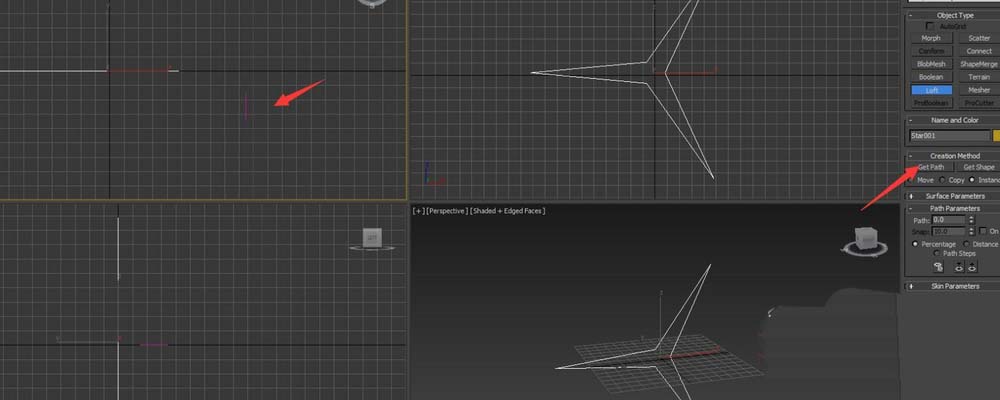This screenshot has width=1000, height=400.
Task: Select the Distance radio button
Action: tap(966, 244)
